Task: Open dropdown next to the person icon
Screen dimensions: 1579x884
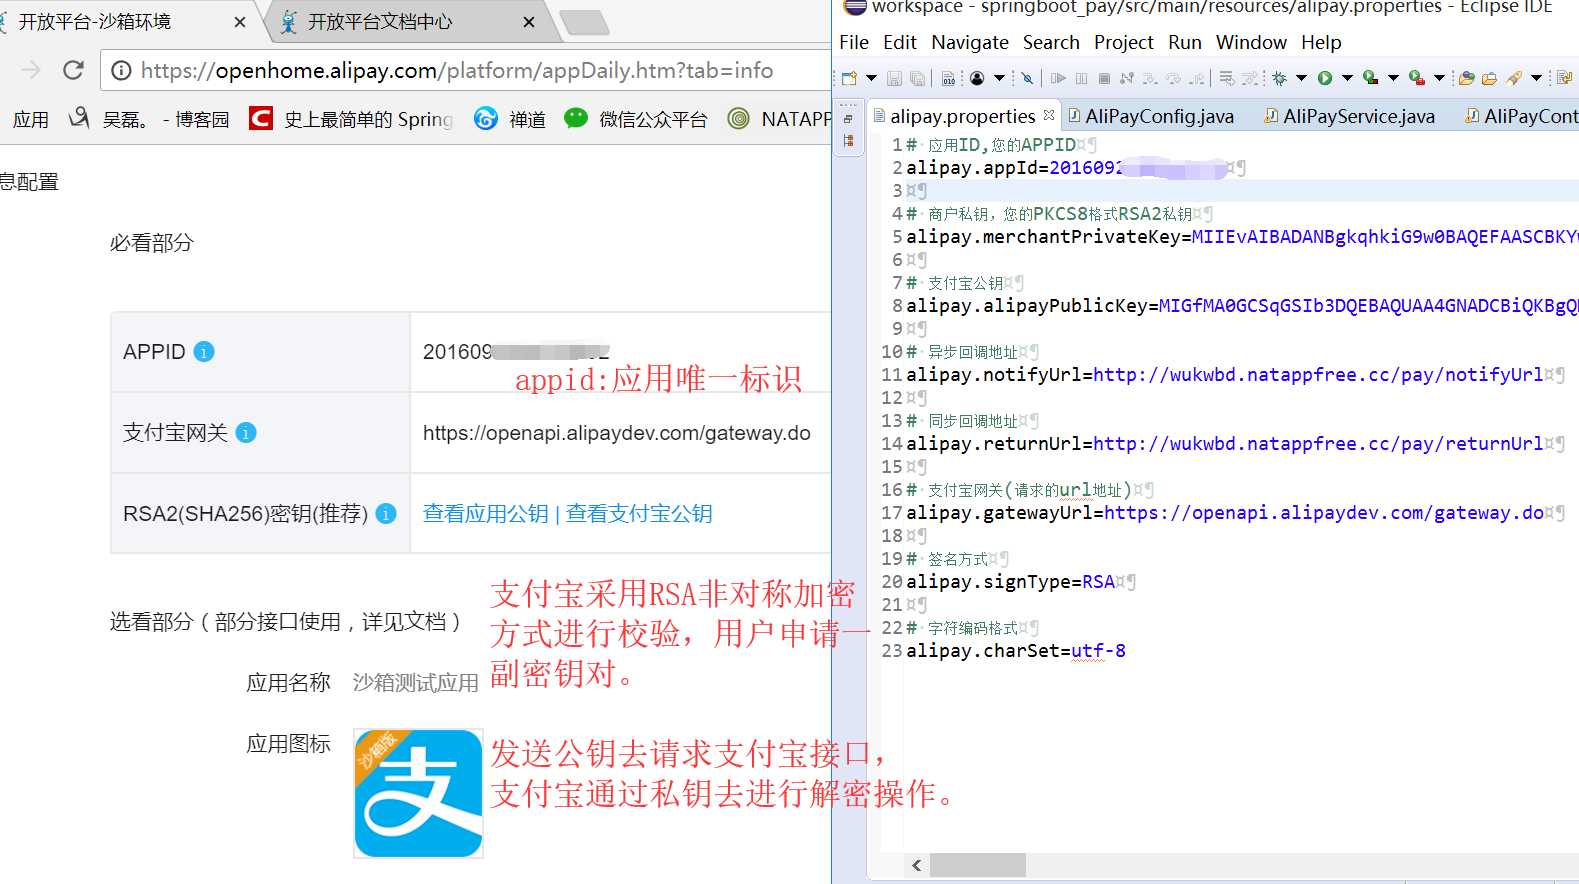Action: (999, 78)
